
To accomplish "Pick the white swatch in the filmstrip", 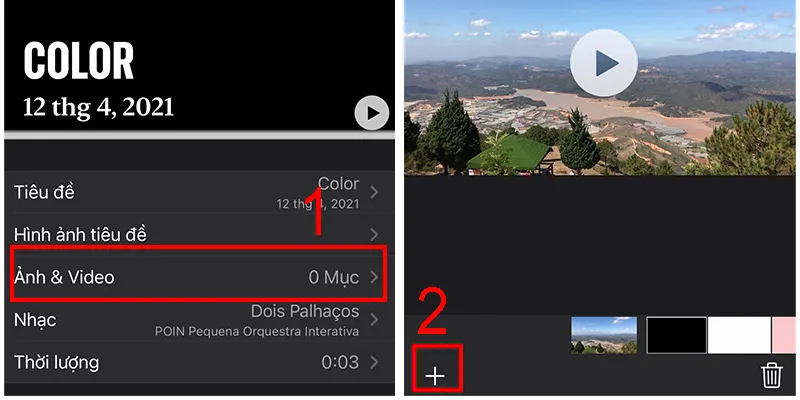I will click(x=739, y=335).
